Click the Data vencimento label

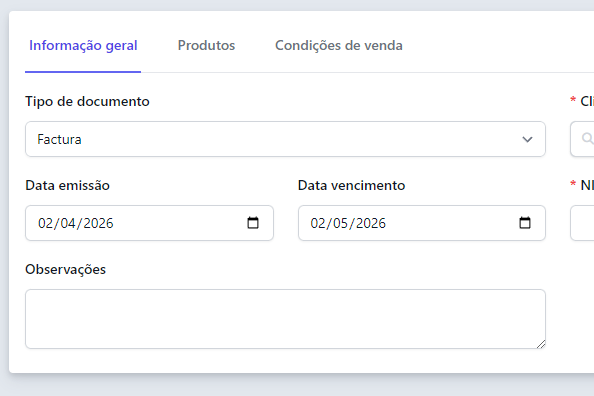point(352,186)
